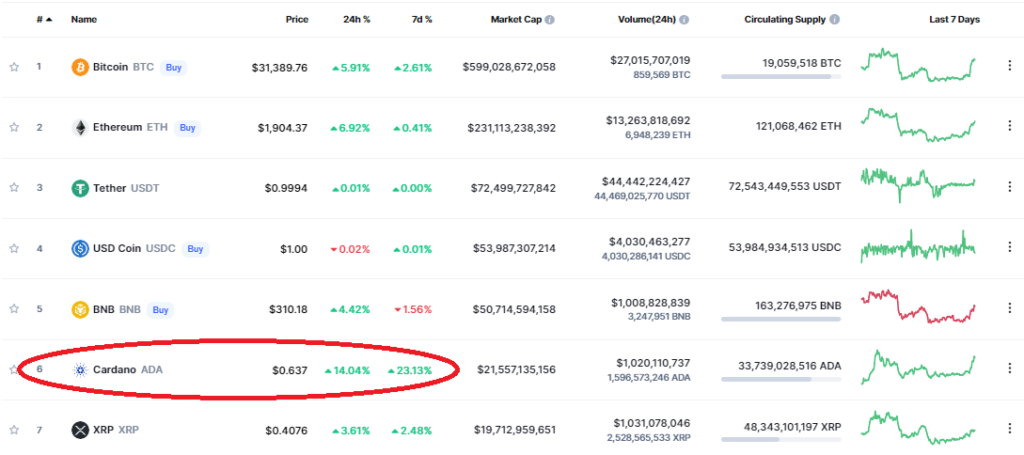Screen dimensions: 1024x455
Task: Click the BNB circulating supply progress bar
Action: point(781,319)
